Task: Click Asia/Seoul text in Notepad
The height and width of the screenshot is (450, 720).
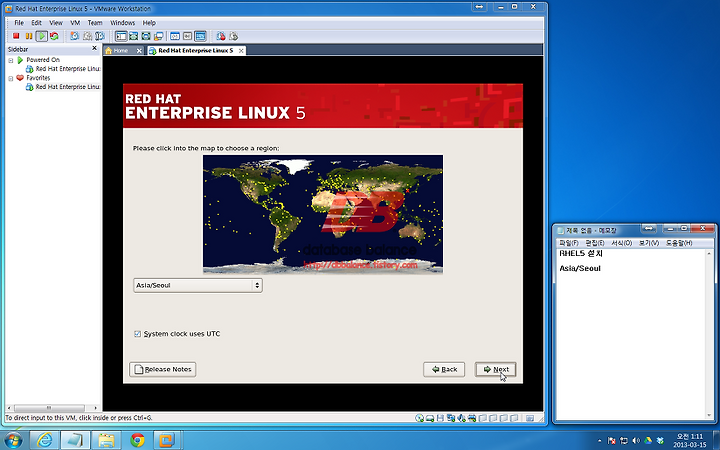Action: (x=580, y=268)
